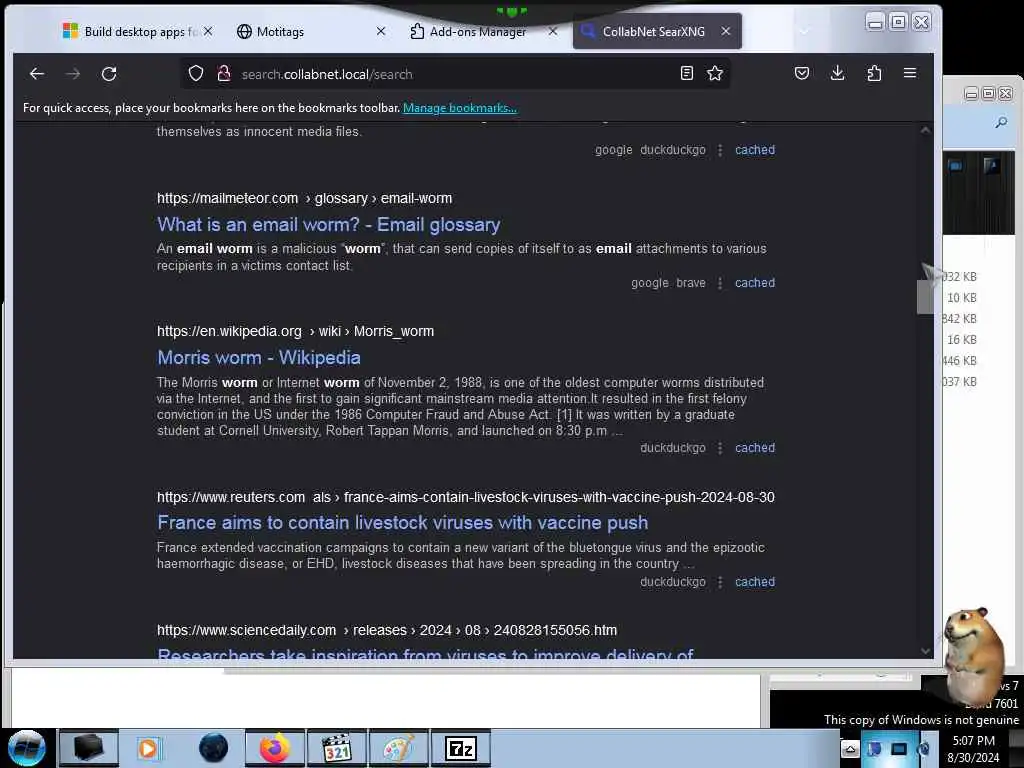
Task: Click the insecure lock icon in address bar
Action: click(x=224, y=74)
